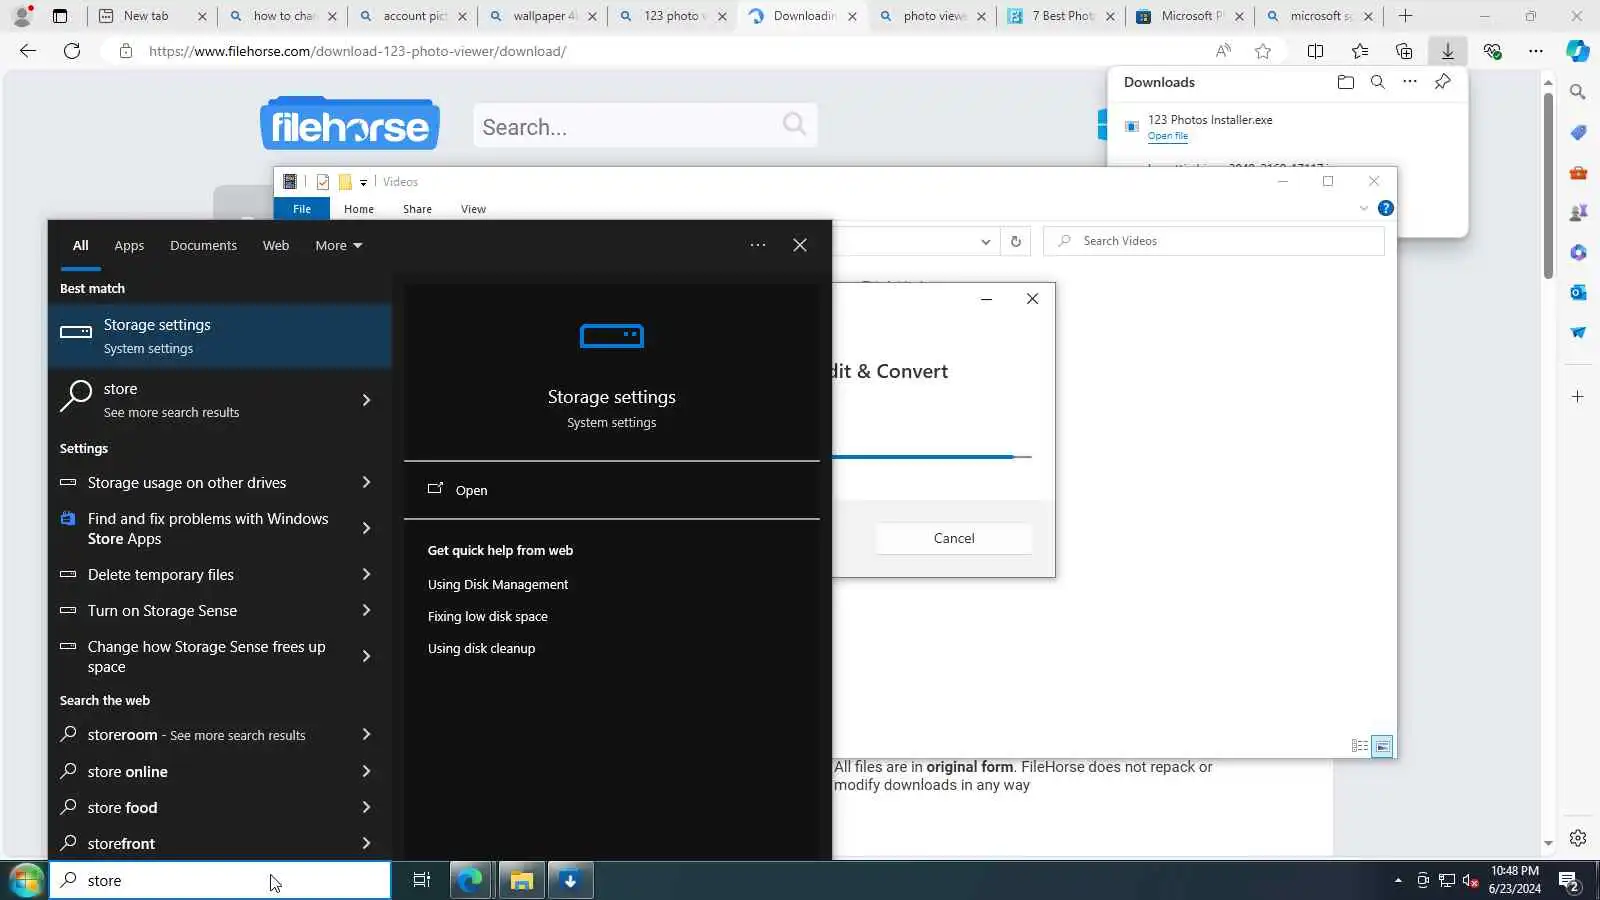Select the Apps filter in search panel
This screenshot has width=1600, height=900.
129,245
